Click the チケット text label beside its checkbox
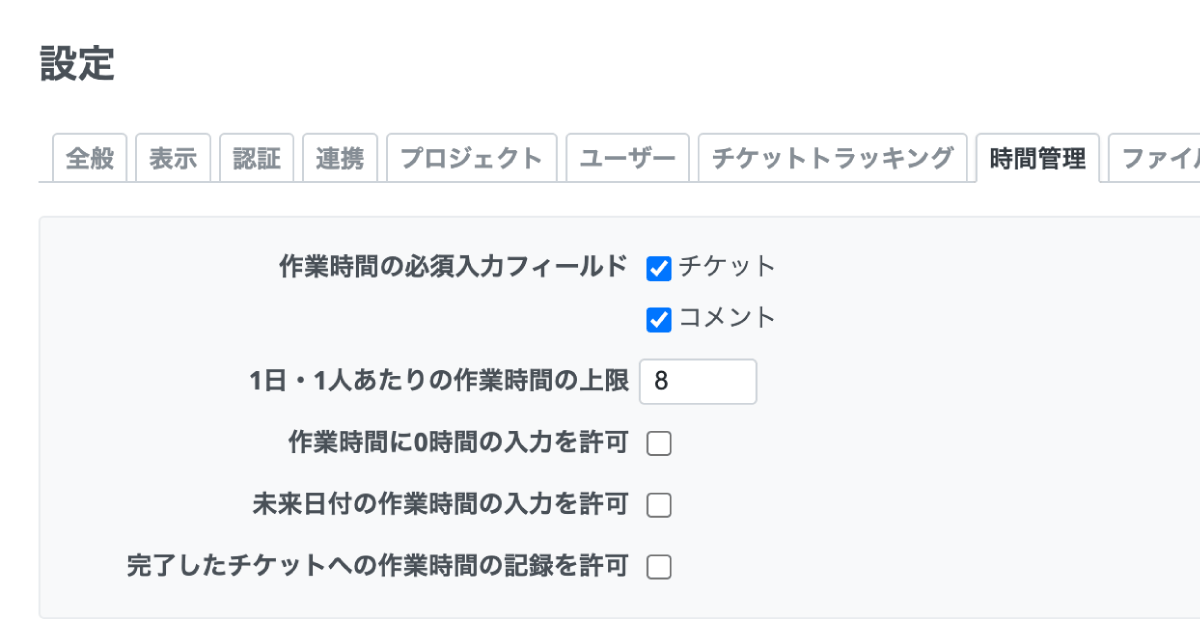The image size is (1200, 630). point(727,267)
